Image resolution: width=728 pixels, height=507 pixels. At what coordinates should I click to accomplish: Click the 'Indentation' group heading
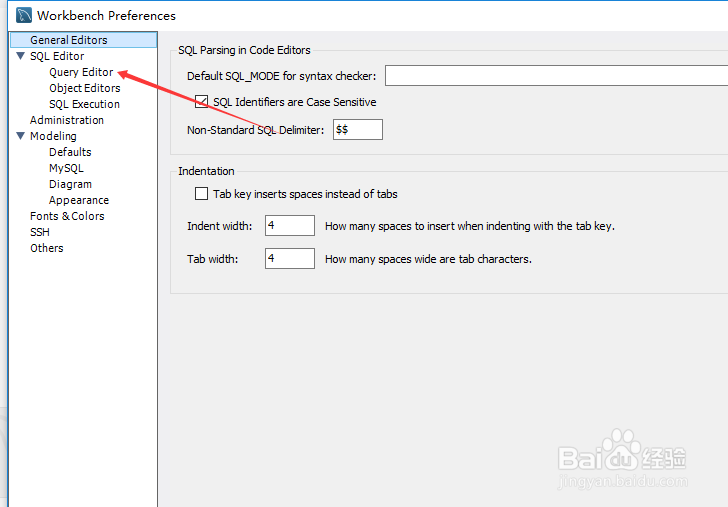click(206, 171)
